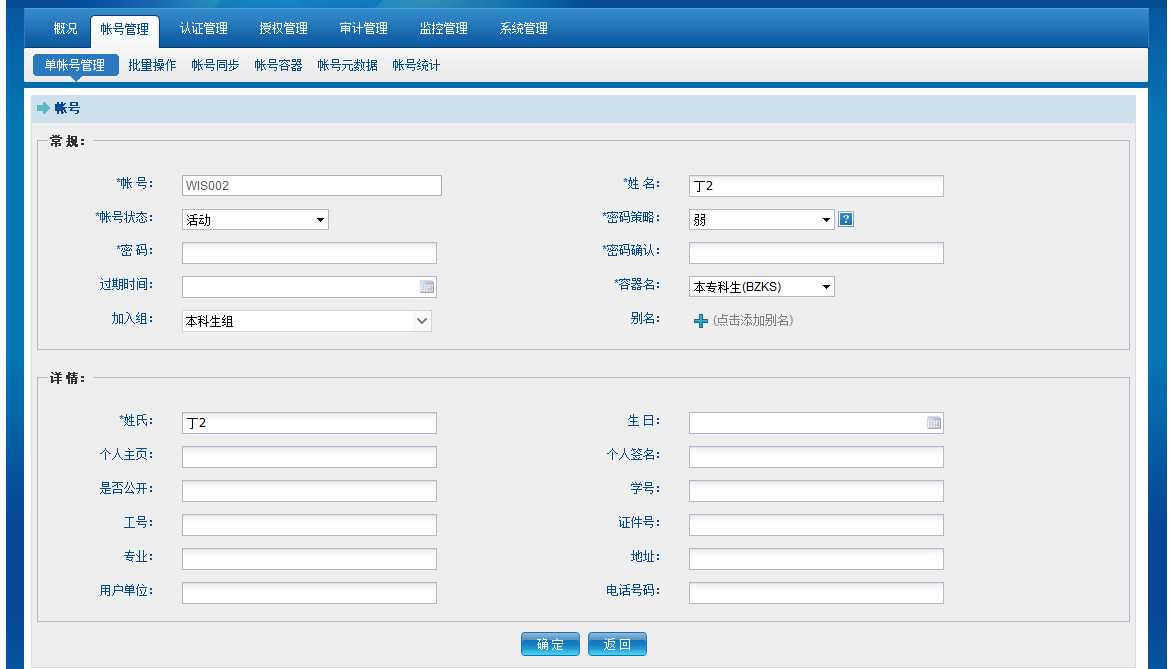Select the 学号 text field

coord(816,491)
